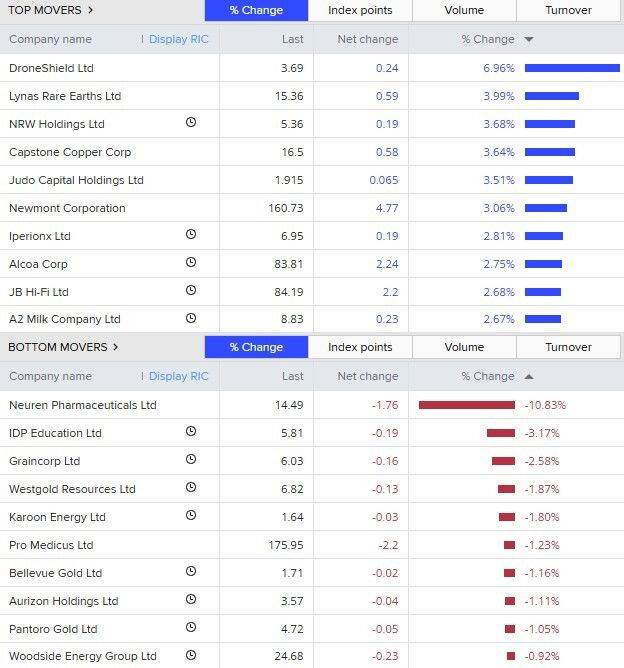Image resolution: width=624 pixels, height=668 pixels.
Task: Click the clock icon beside Graincorp Ltd
Action: tap(191, 460)
